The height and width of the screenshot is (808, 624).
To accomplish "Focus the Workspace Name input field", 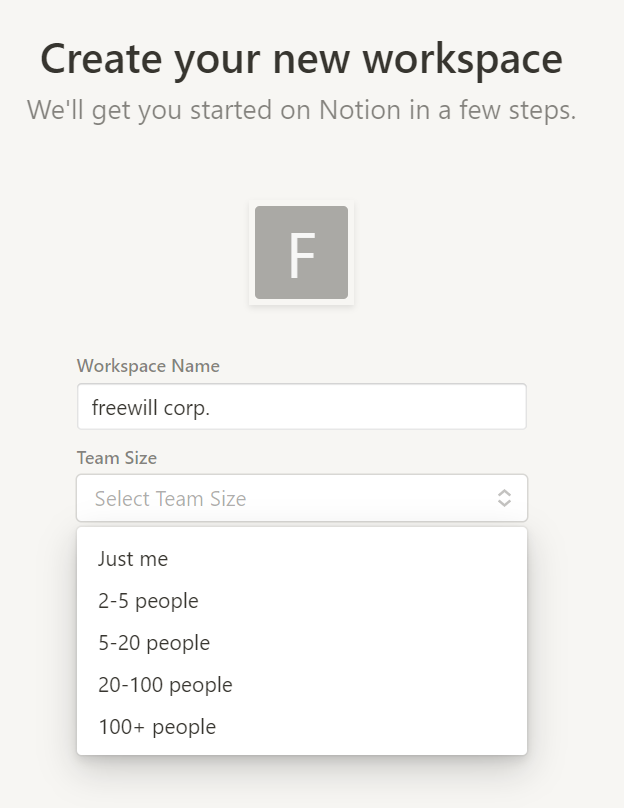I will click(x=301, y=407).
